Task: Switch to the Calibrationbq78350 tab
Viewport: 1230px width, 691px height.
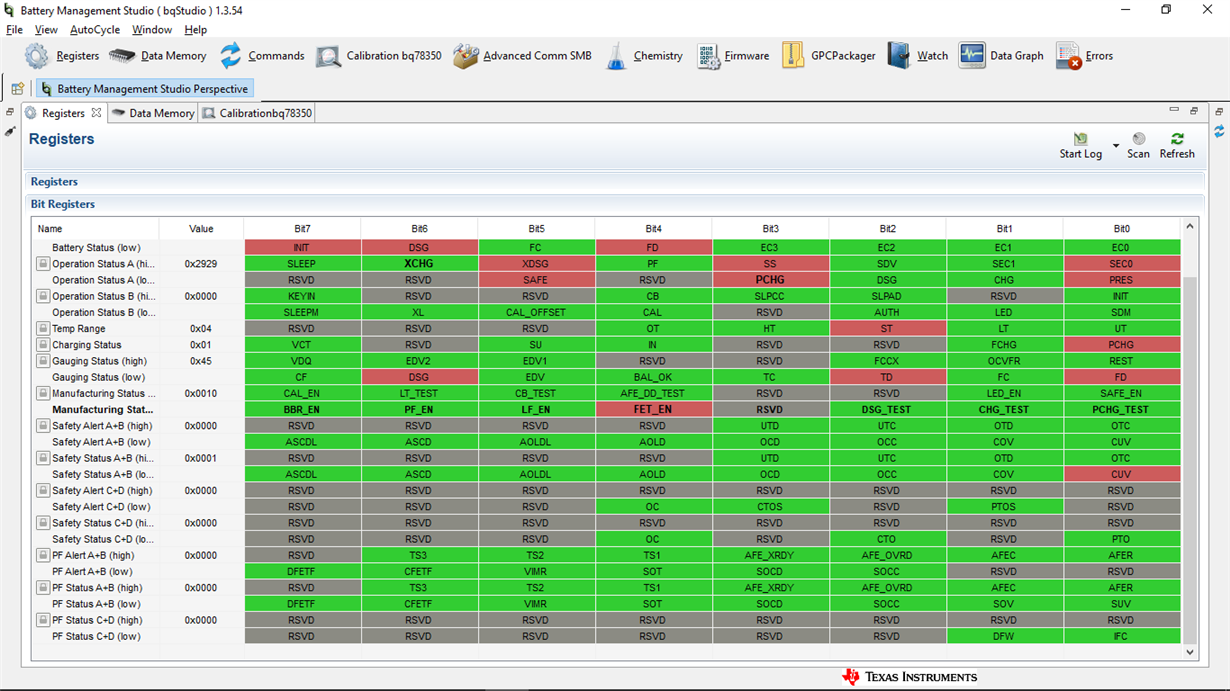Action: [x=257, y=113]
